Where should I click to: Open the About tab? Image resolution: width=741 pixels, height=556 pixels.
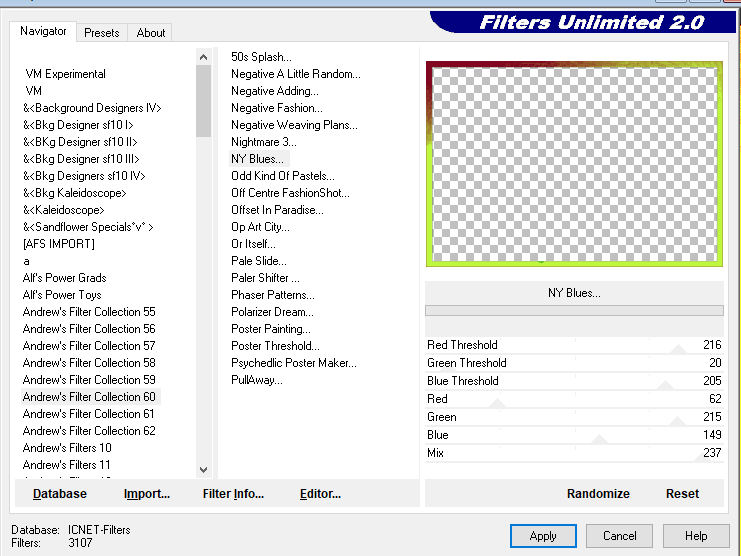pyautogui.click(x=151, y=33)
